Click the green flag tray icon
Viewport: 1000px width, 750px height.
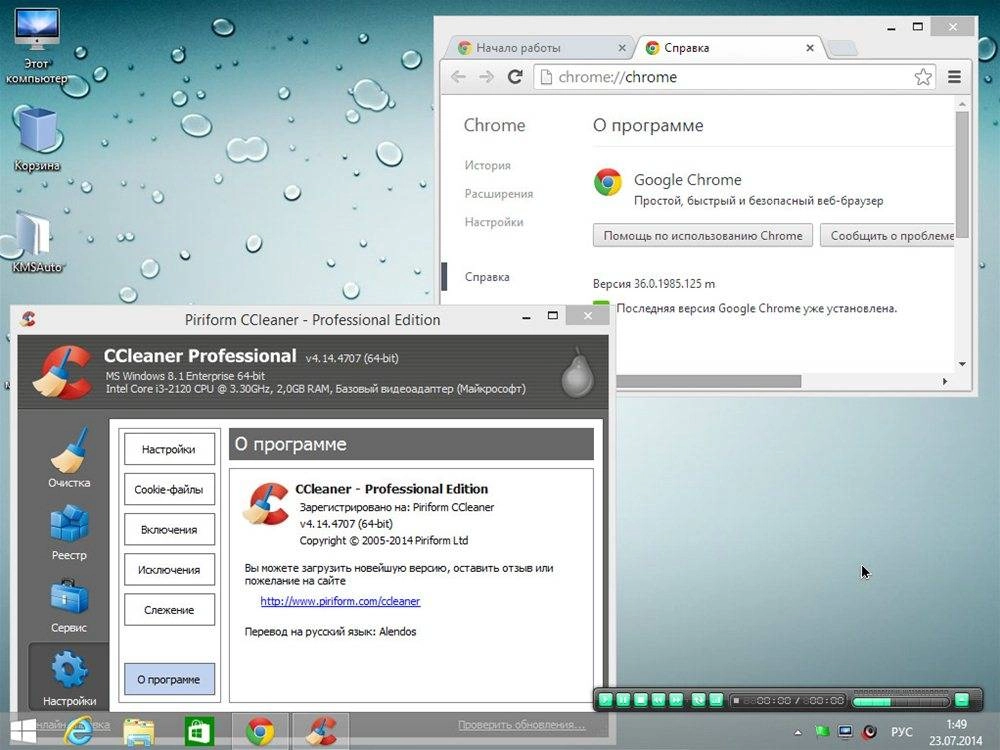(822, 732)
